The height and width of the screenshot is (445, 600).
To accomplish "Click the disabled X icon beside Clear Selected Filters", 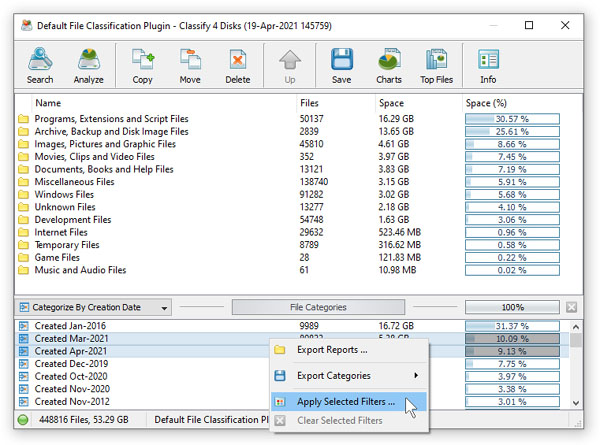I will click(x=280, y=421).
